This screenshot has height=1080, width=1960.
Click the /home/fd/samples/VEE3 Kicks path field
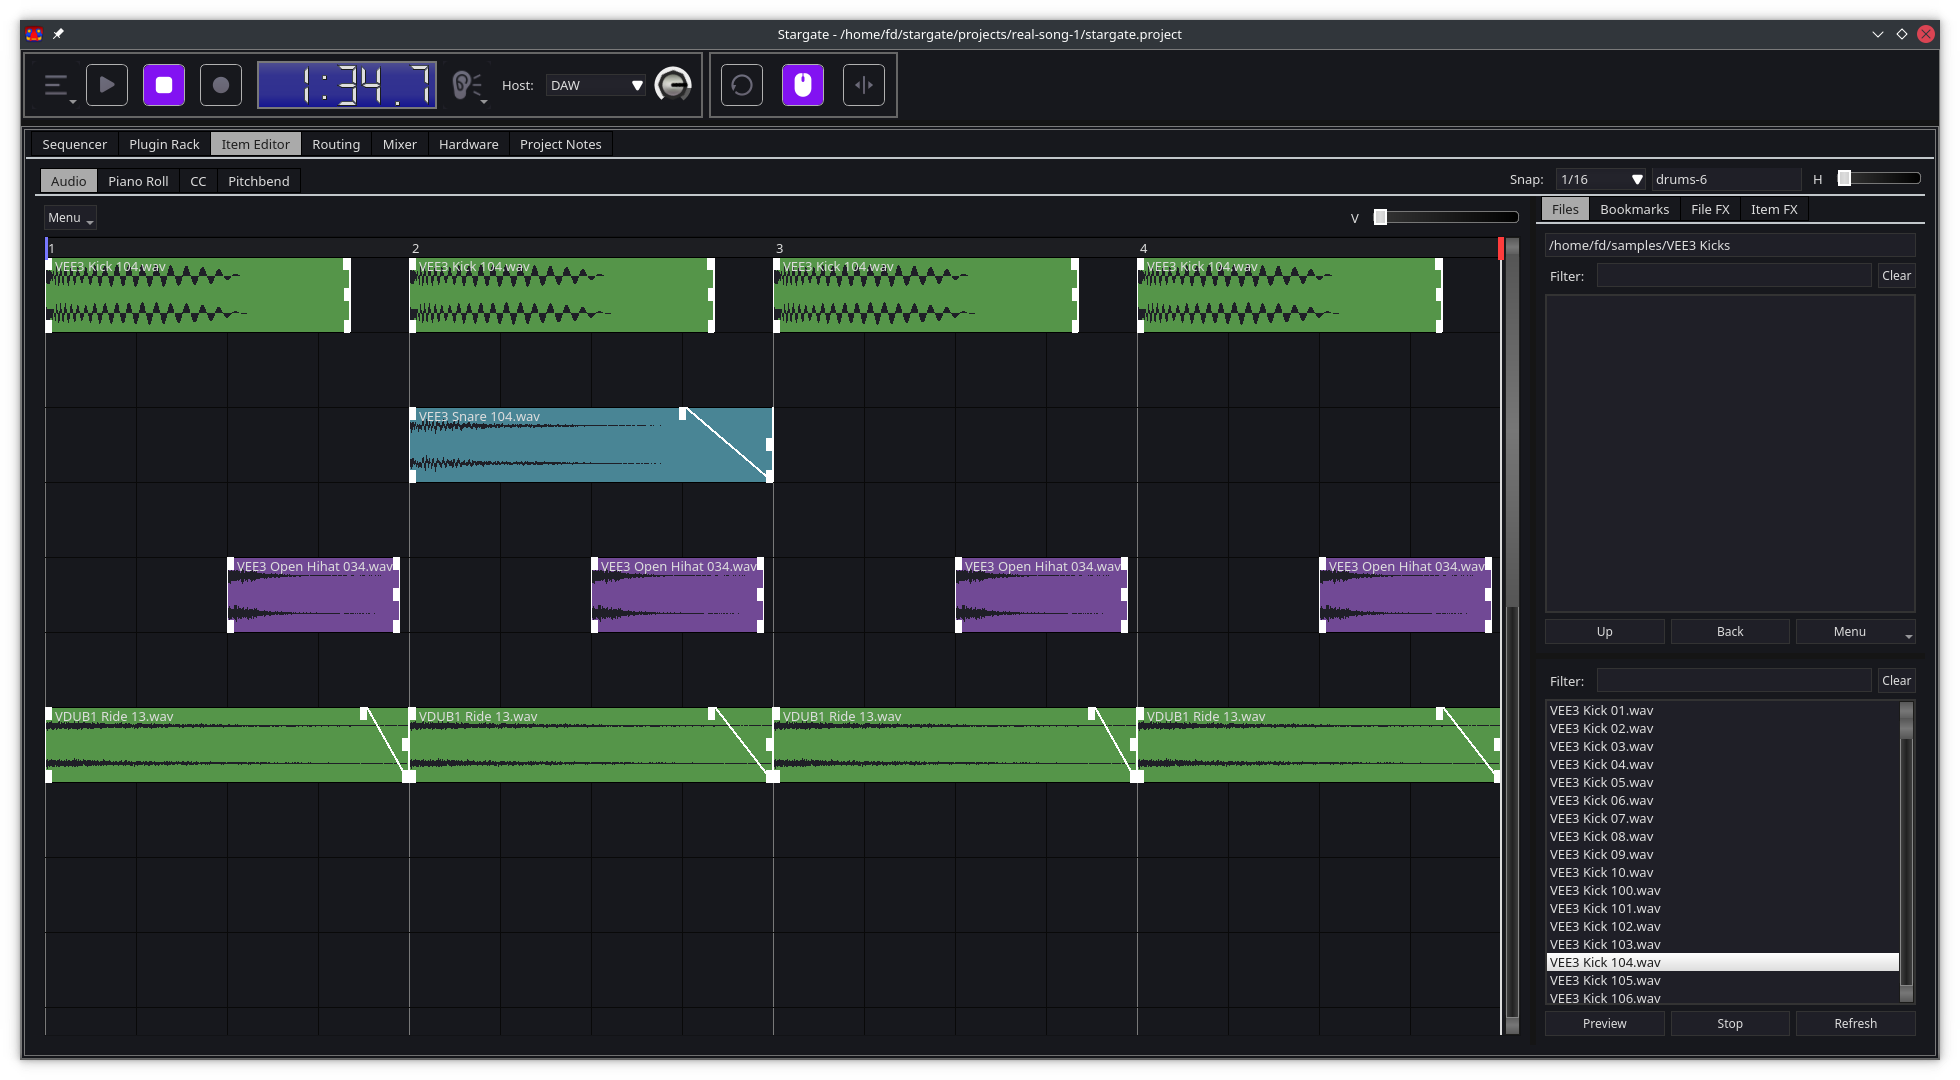pos(1730,245)
